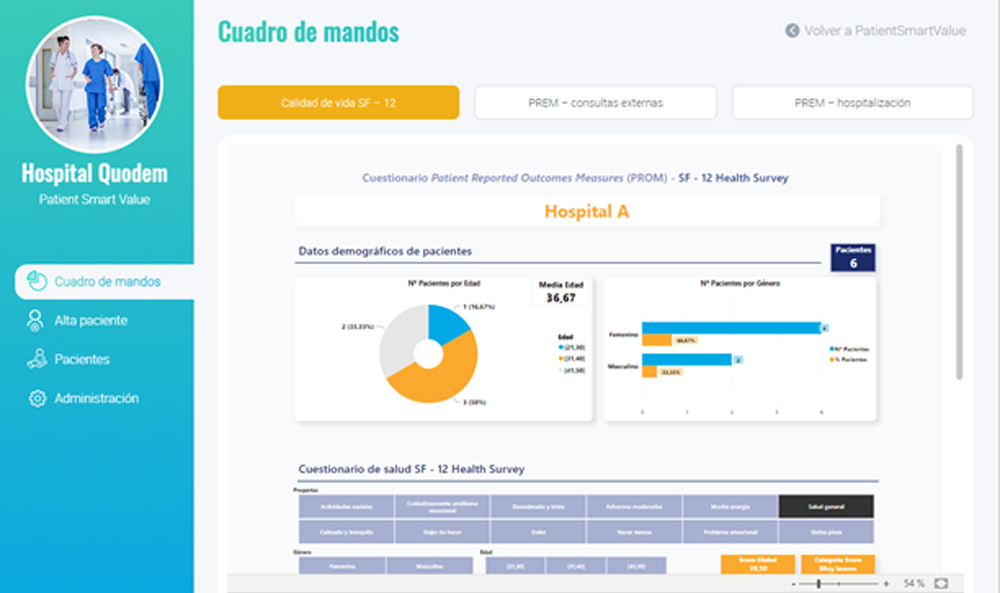Click the back arrow icon beside Volver

[792, 31]
